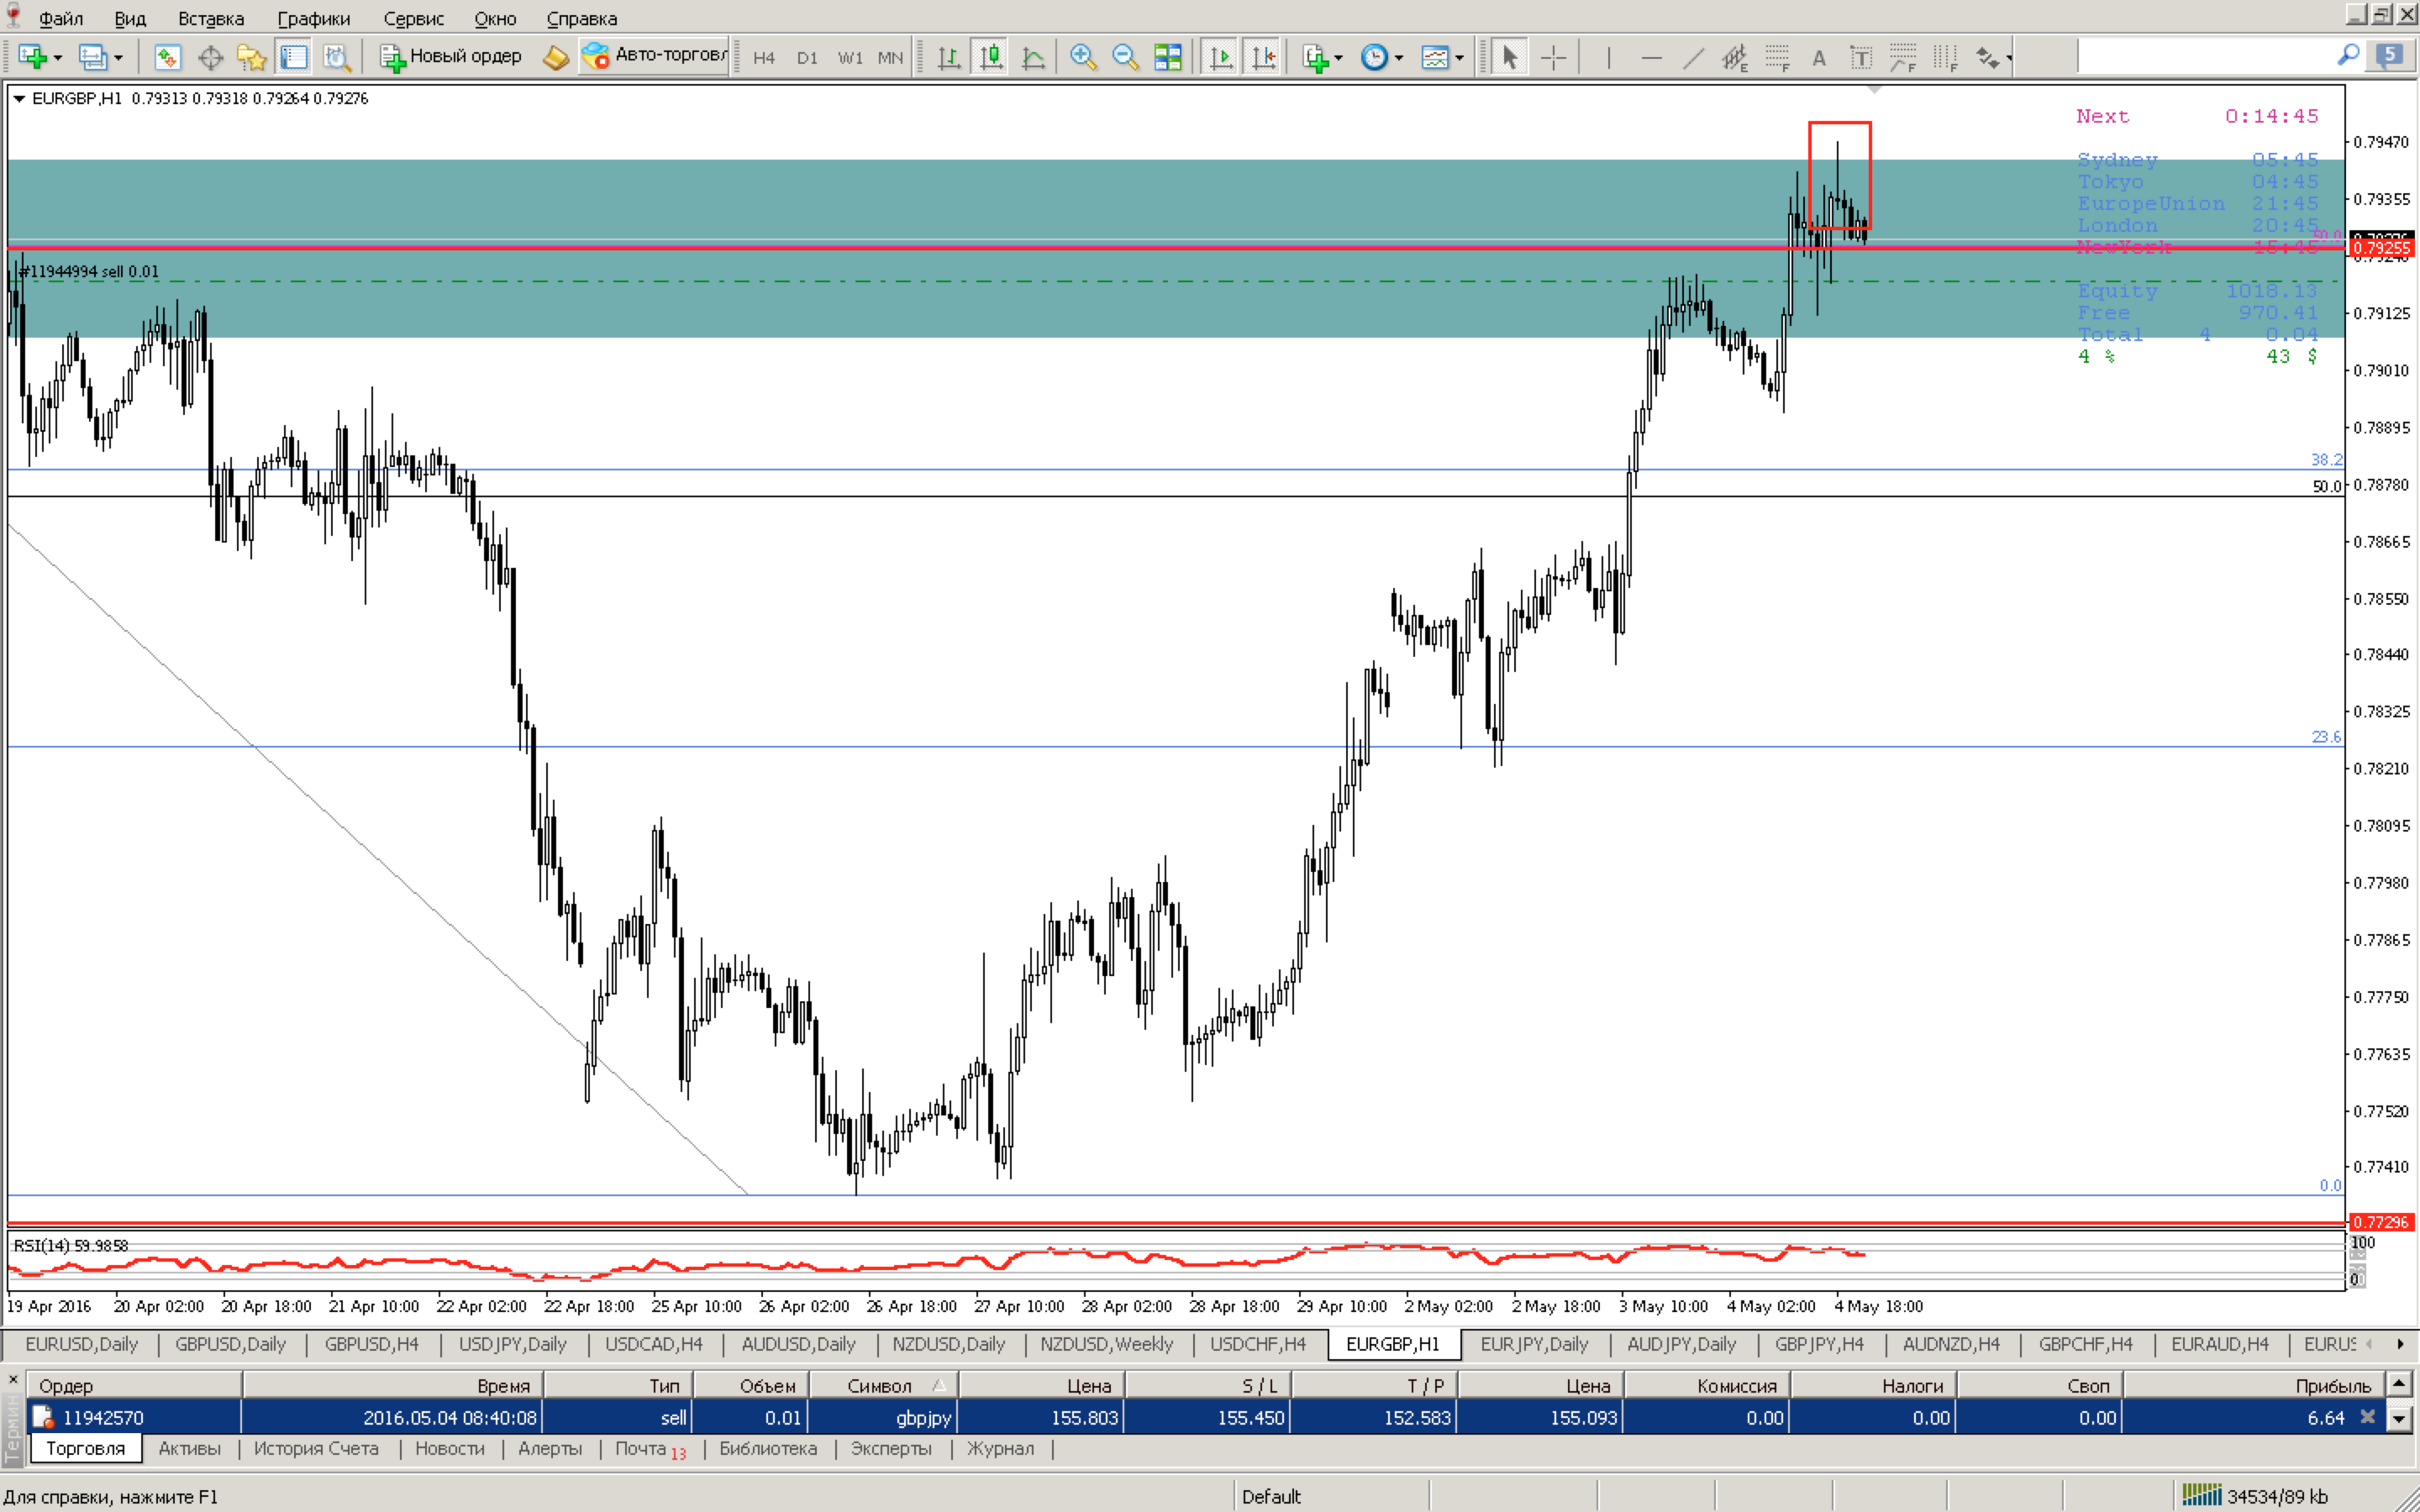This screenshot has height=1512, width=2420.
Task: Click the Periods clock icon
Action: (1375, 57)
